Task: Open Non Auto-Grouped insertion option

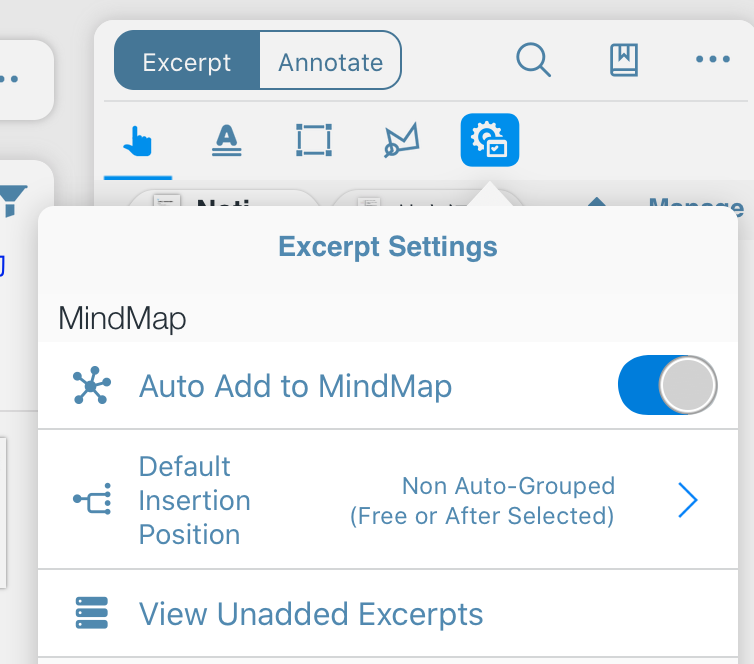Action: [x=482, y=501]
